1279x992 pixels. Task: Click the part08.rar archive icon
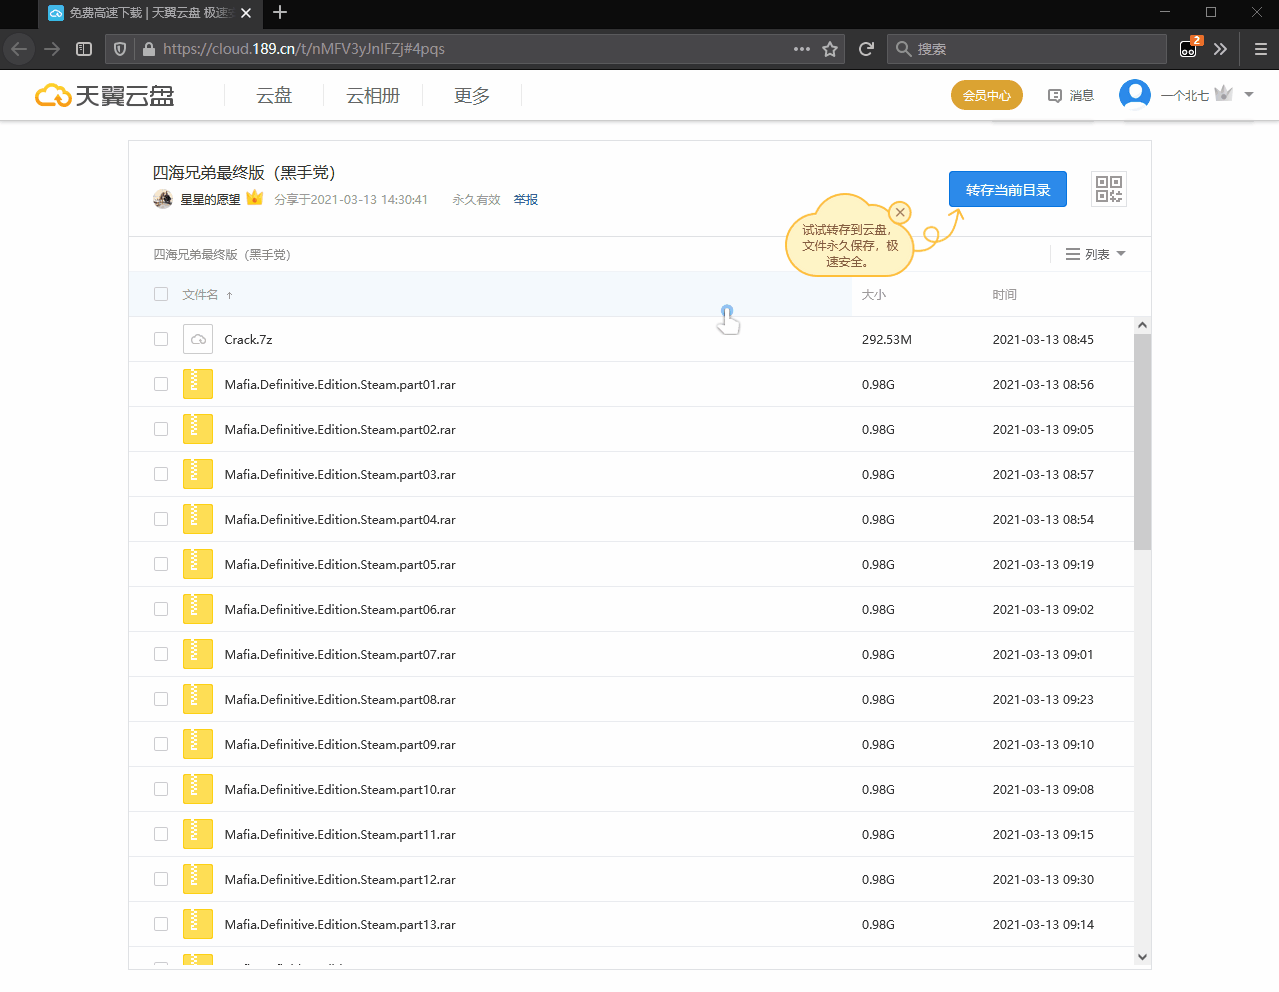[198, 699]
